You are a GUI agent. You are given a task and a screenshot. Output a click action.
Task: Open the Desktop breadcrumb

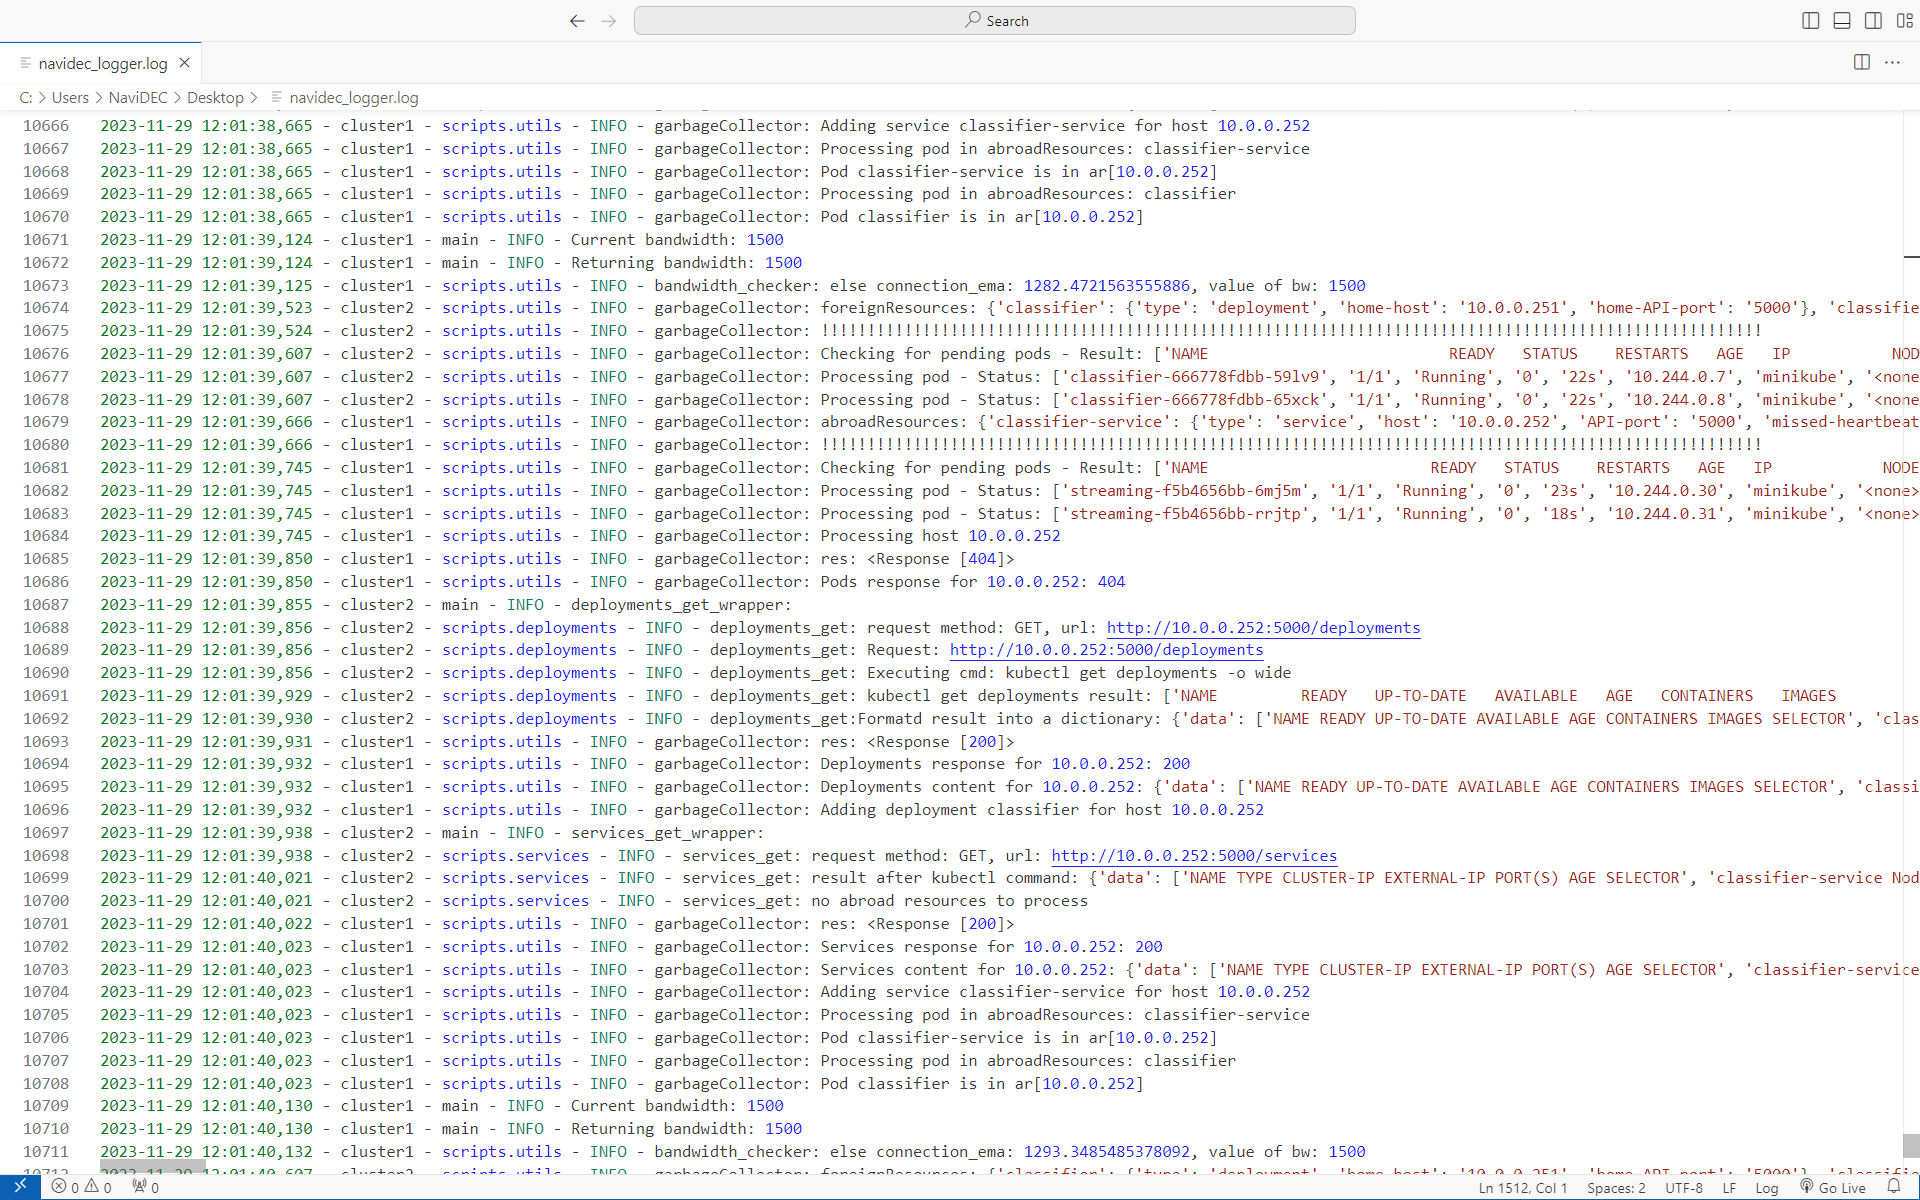215,97
